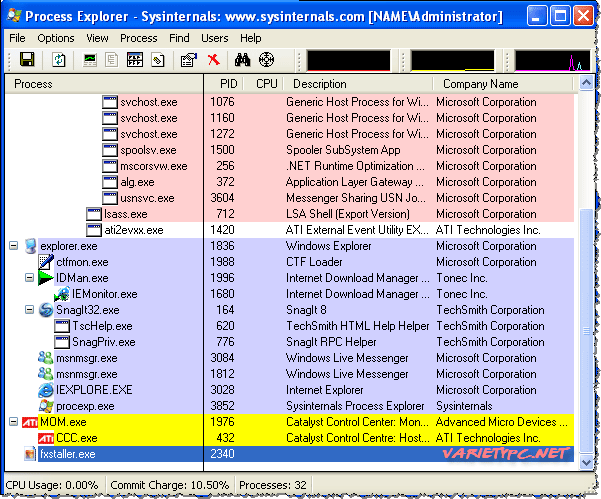The image size is (601, 499).
Task: Click the IEXPLORE.EXE Internet Explorer icon
Action: [46, 390]
